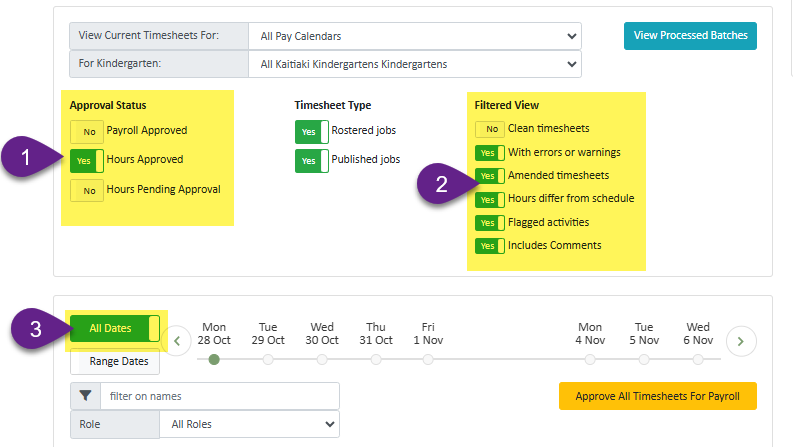The height and width of the screenshot is (447, 793).
Task: Switch to the Range Dates option
Action: click(x=118, y=361)
